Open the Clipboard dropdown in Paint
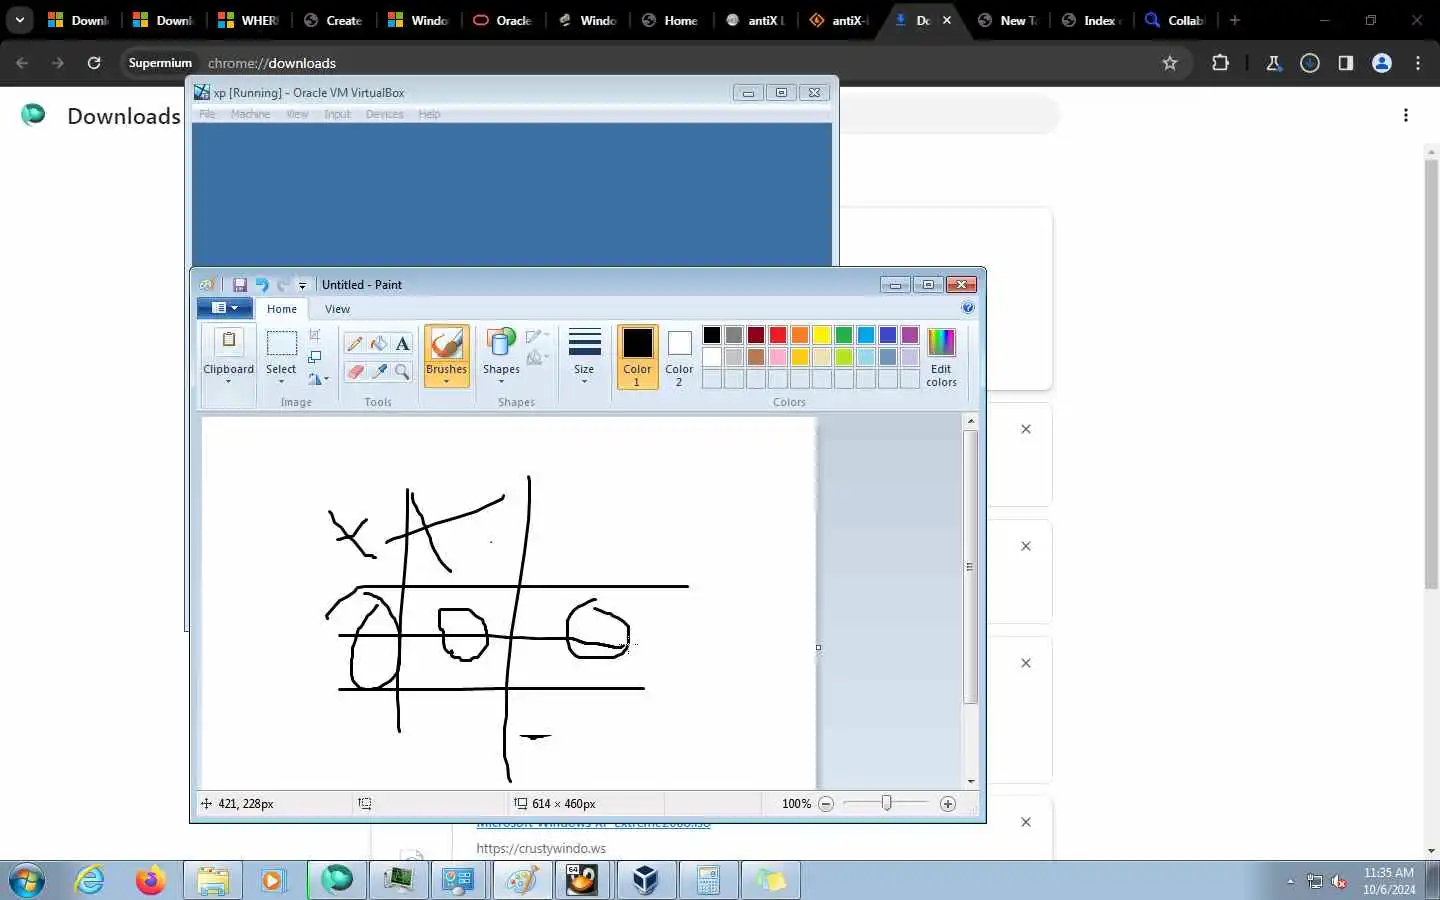The height and width of the screenshot is (900, 1440). (x=228, y=357)
